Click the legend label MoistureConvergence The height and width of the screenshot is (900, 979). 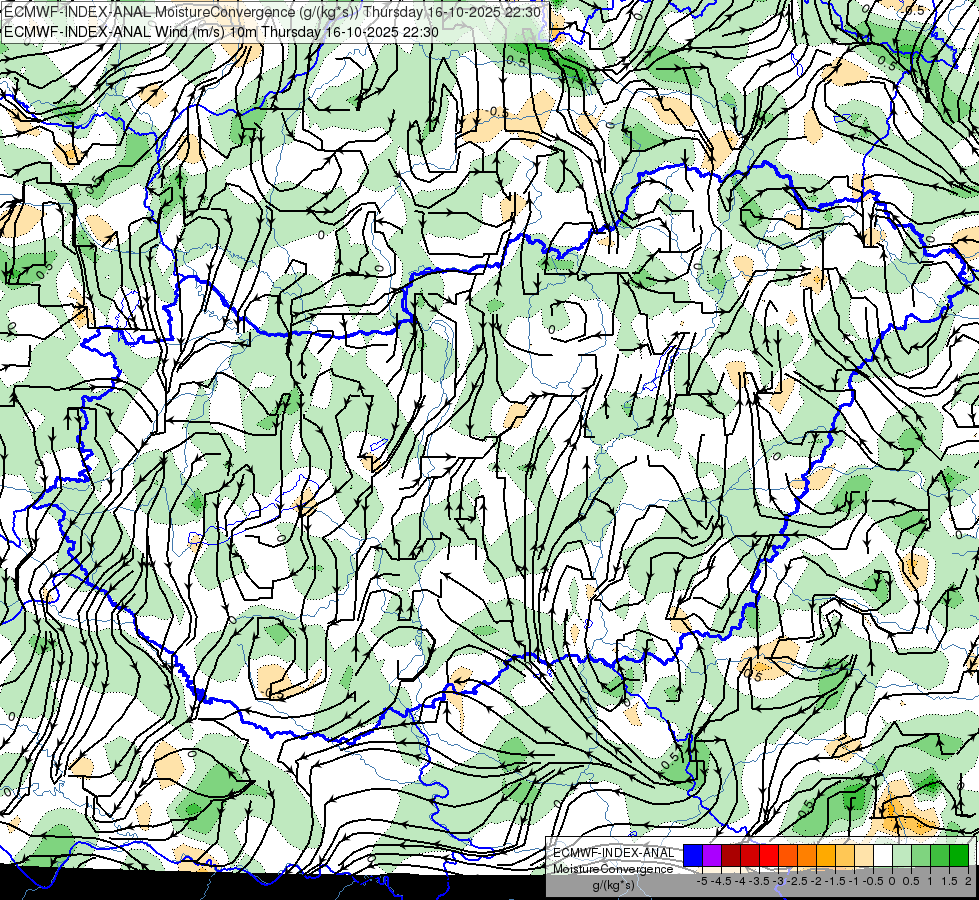tap(613, 869)
